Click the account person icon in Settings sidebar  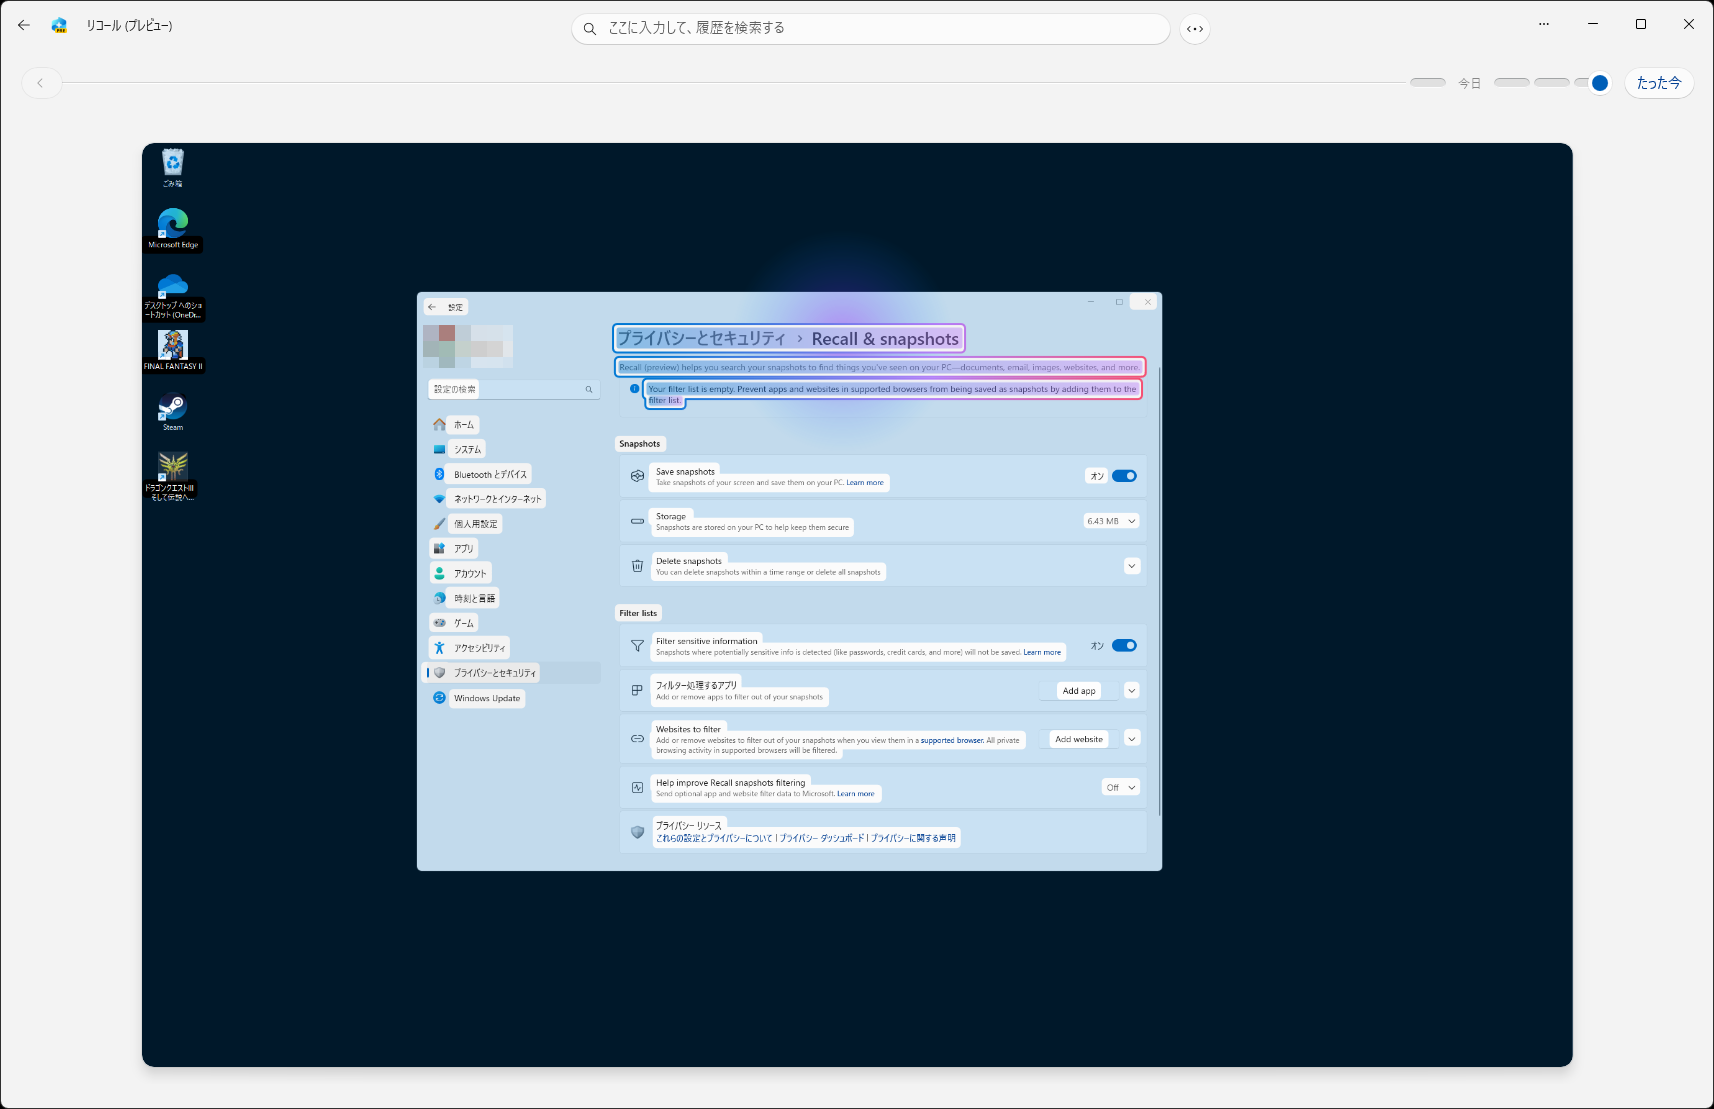pyautogui.click(x=439, y=573)
